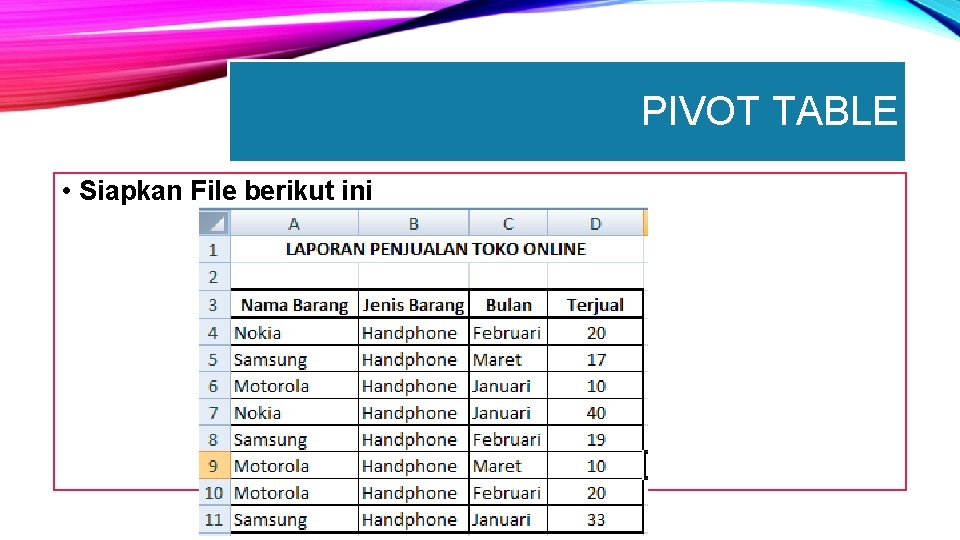Select row 3 header
Screen dimensions: 960x540
click(x=214, y=304)
